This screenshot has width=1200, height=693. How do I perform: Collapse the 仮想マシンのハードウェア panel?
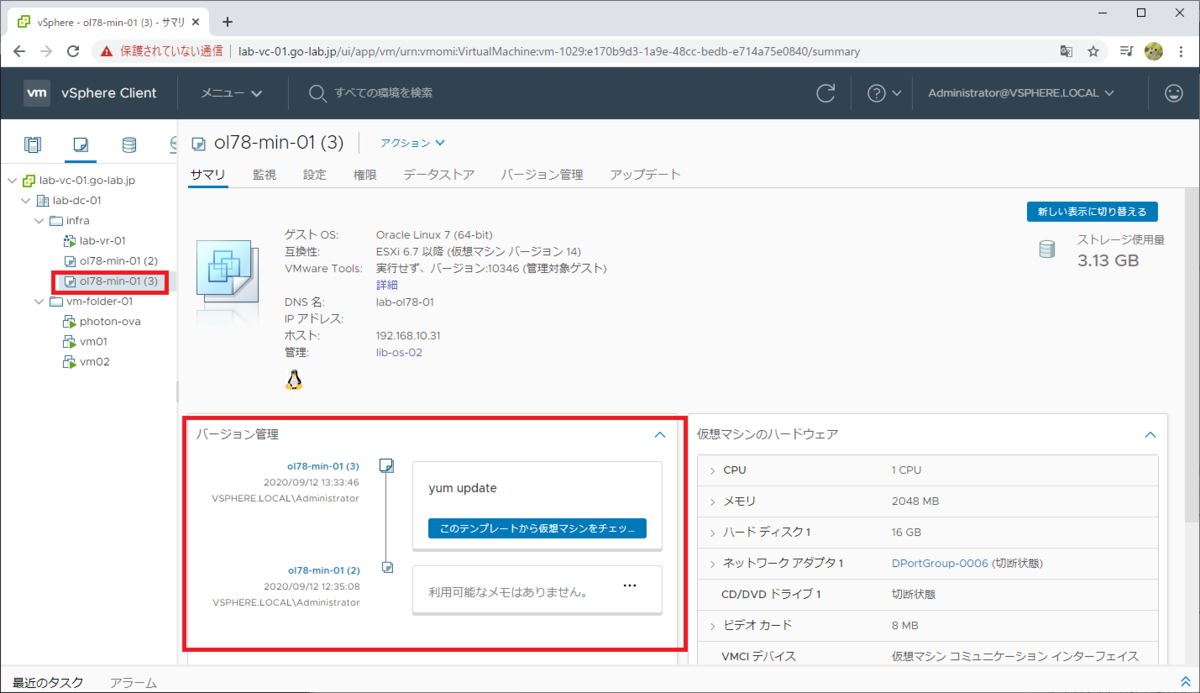coord(1150,435)
